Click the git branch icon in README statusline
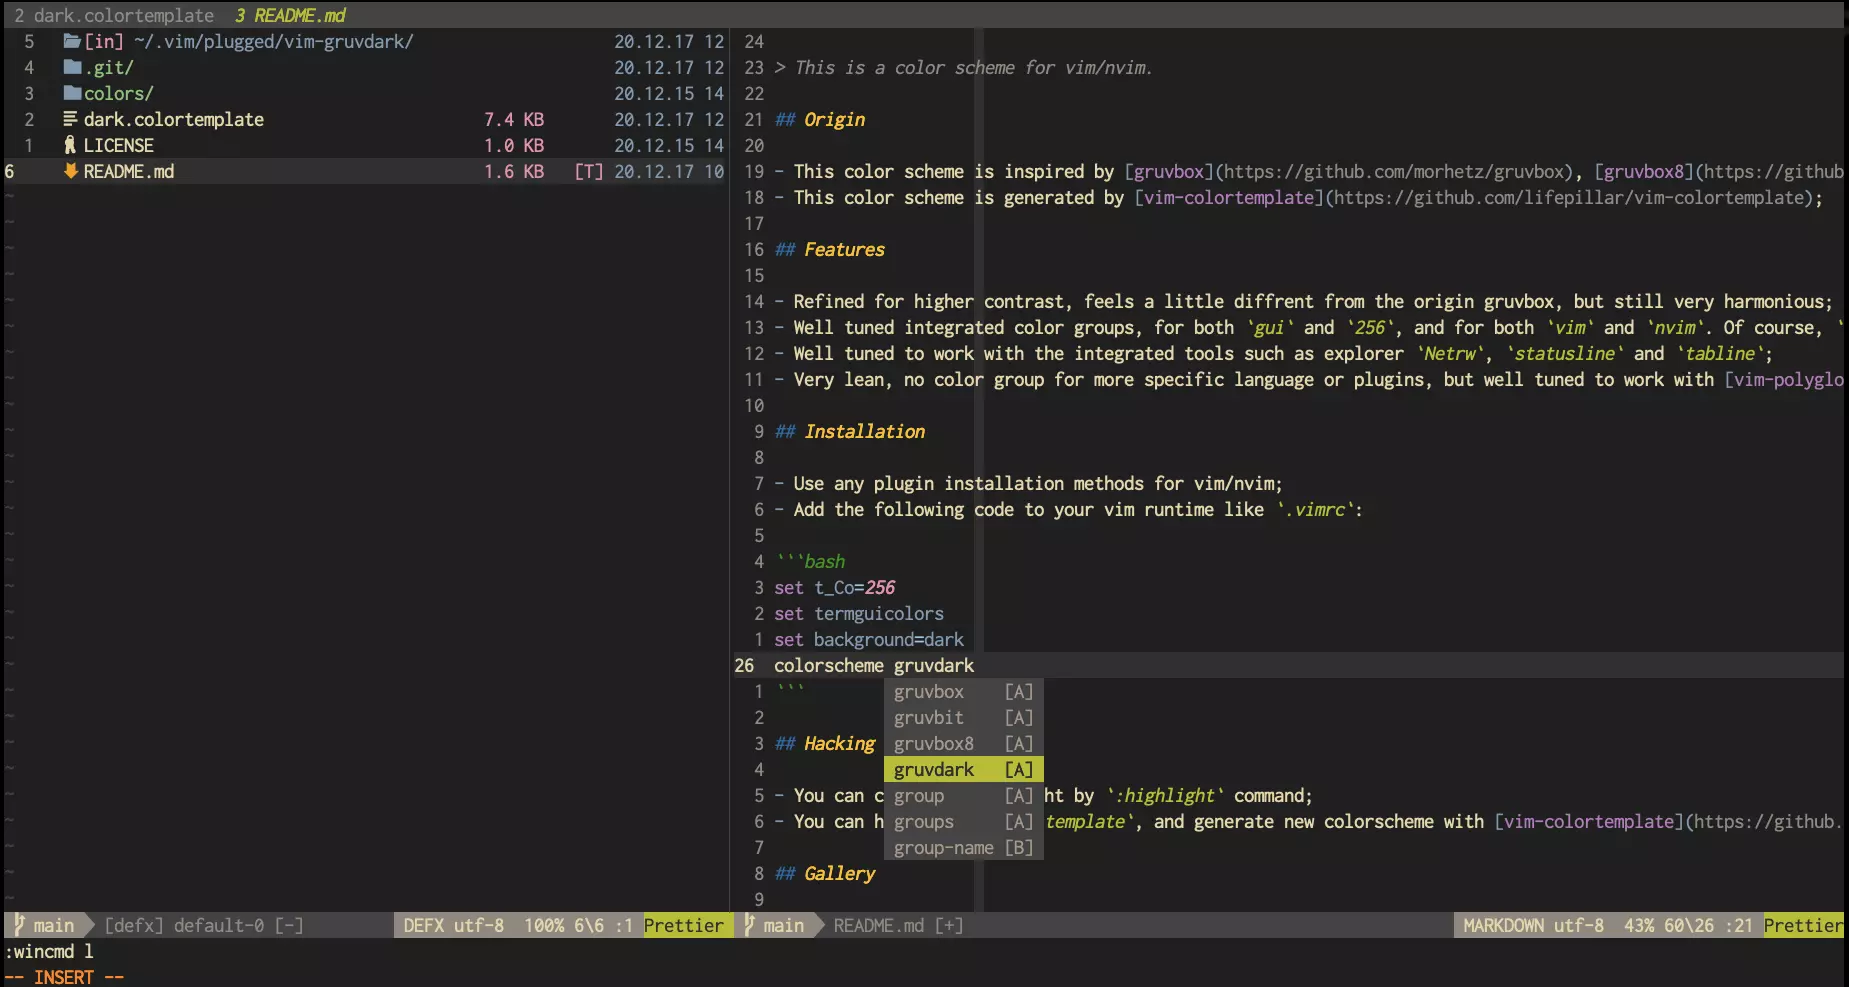Viewport: 1849px width, 987px height. (x=748, y=926)
